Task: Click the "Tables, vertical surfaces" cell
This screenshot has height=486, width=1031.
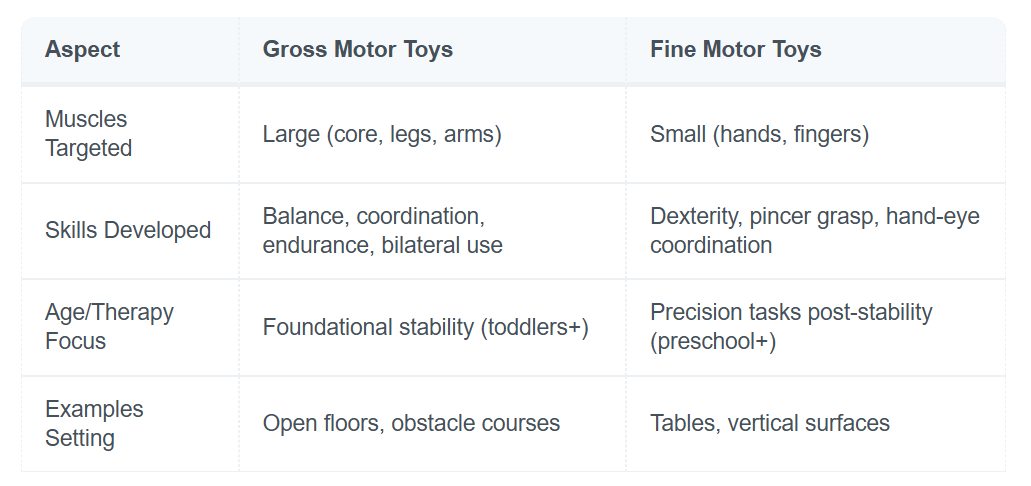Action: (x=769, y=424)
